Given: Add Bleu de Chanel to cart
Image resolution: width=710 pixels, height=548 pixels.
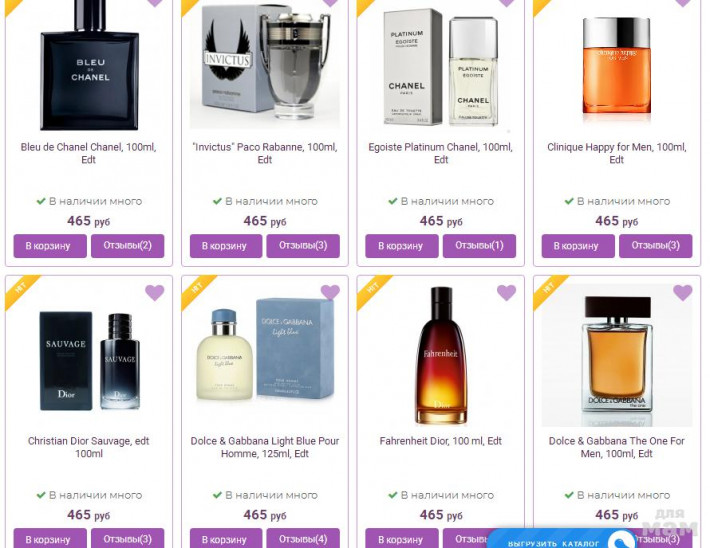Looking at the screenshot, I should pos(50,246).
